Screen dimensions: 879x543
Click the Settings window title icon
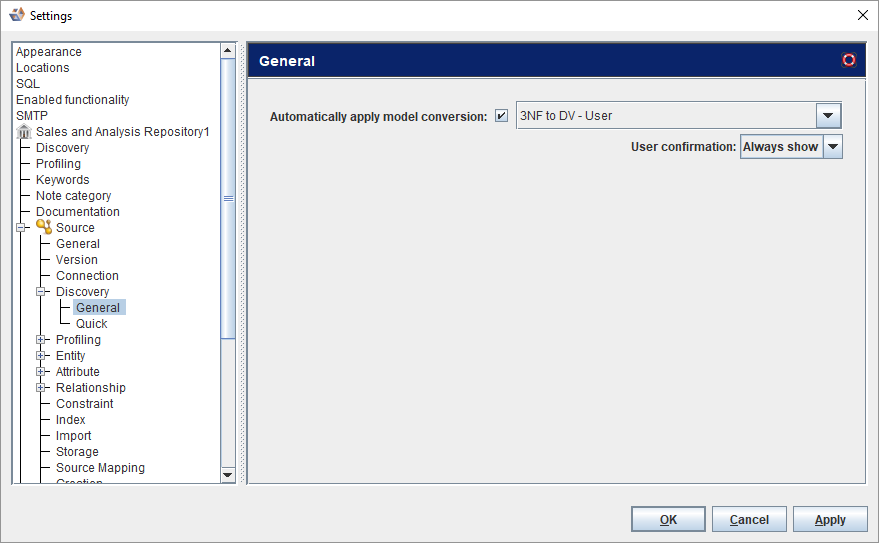coord(17,15)
